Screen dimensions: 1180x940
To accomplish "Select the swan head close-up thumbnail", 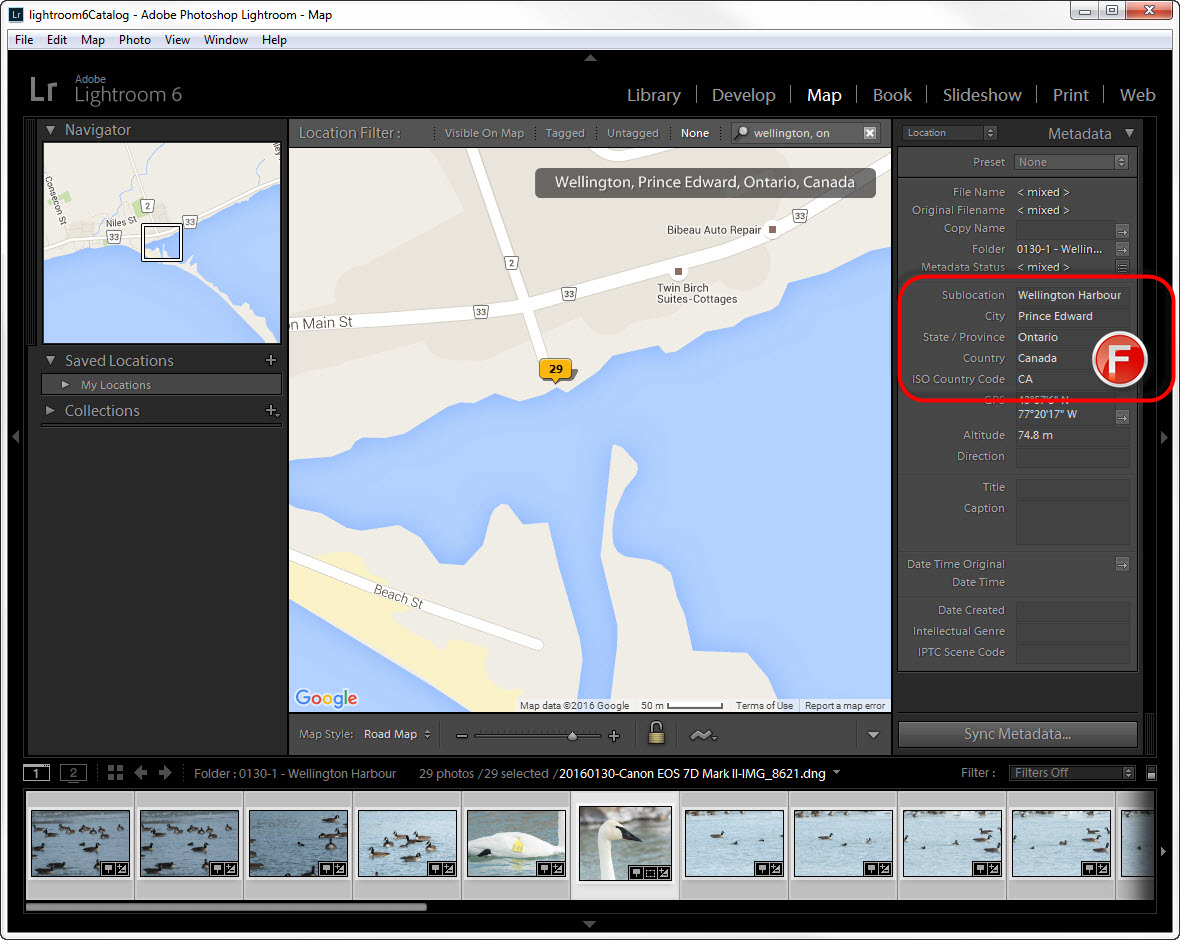I will (625, 843).
